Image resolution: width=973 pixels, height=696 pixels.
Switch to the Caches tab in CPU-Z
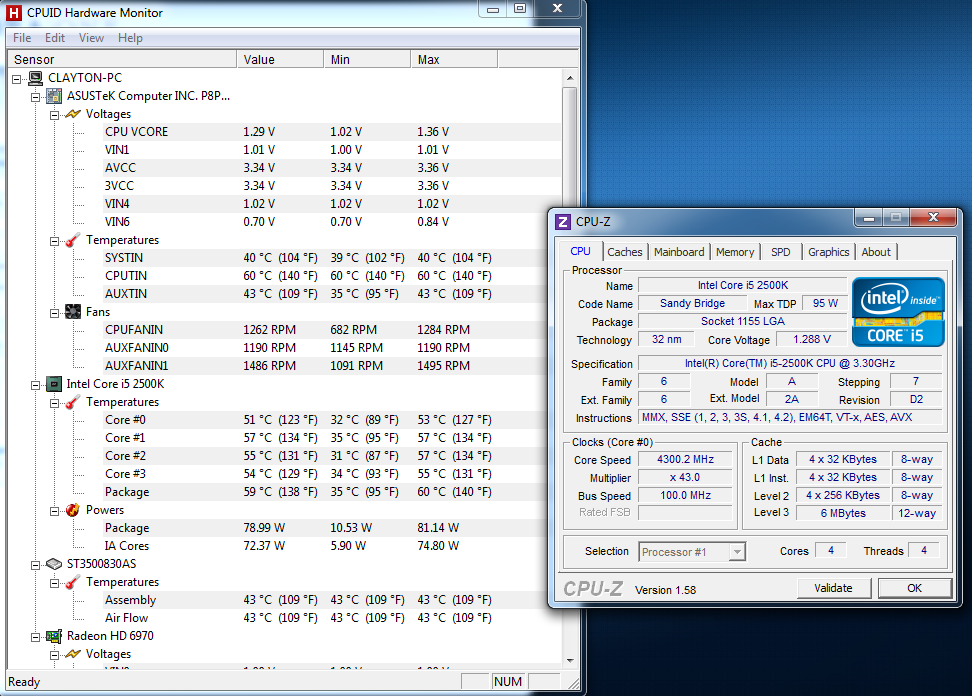(624, 252)
